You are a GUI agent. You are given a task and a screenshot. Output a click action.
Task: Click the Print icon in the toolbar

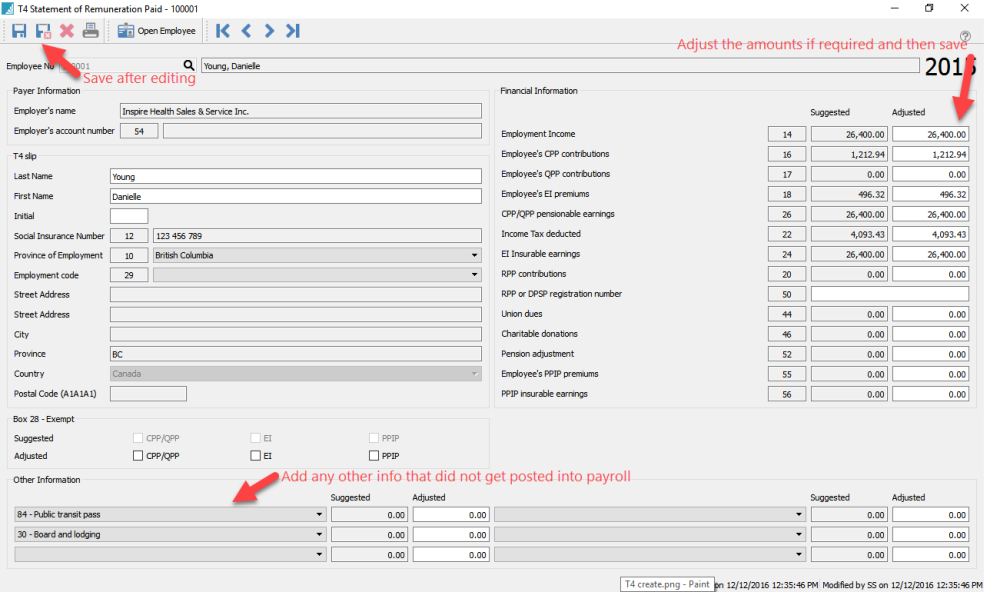click(x=90, y=31)
